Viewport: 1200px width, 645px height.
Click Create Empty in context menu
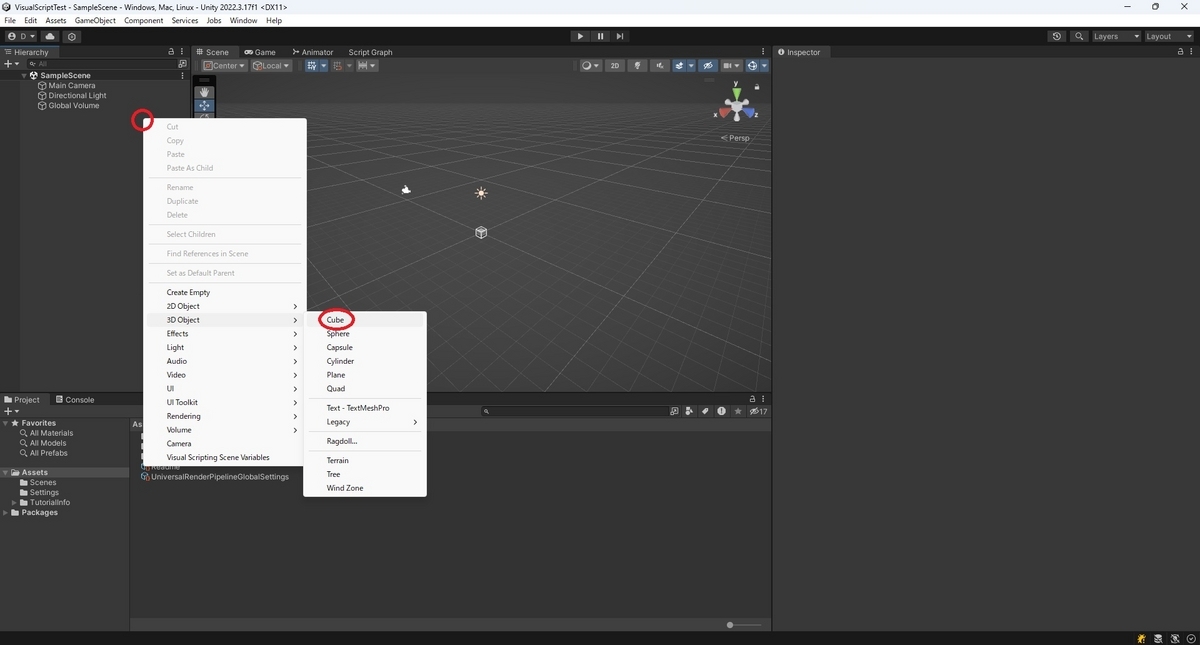224,293
